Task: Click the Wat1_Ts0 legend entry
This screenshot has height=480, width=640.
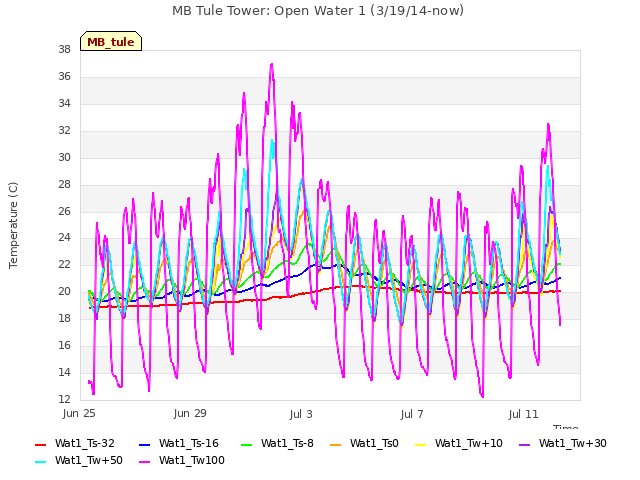Action: tap(364, 444)
